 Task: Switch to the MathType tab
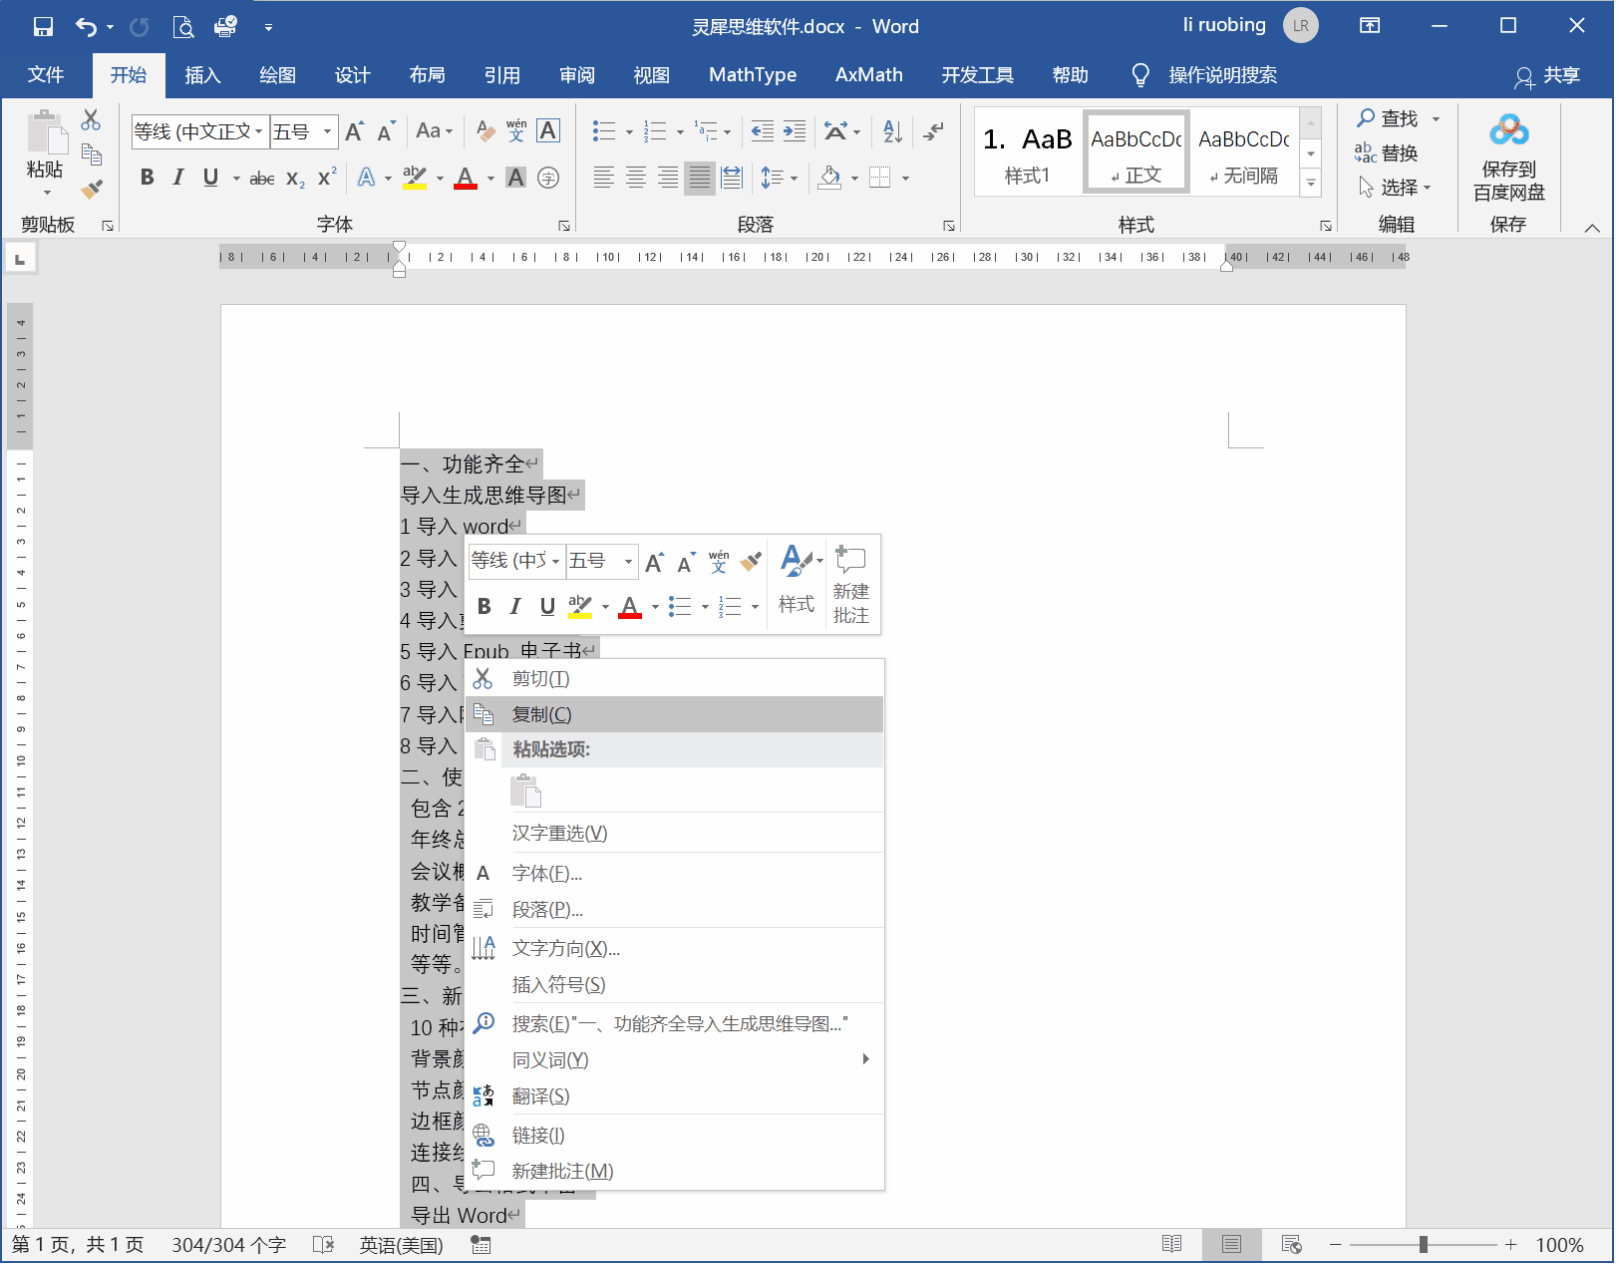(x=754, y=76)
